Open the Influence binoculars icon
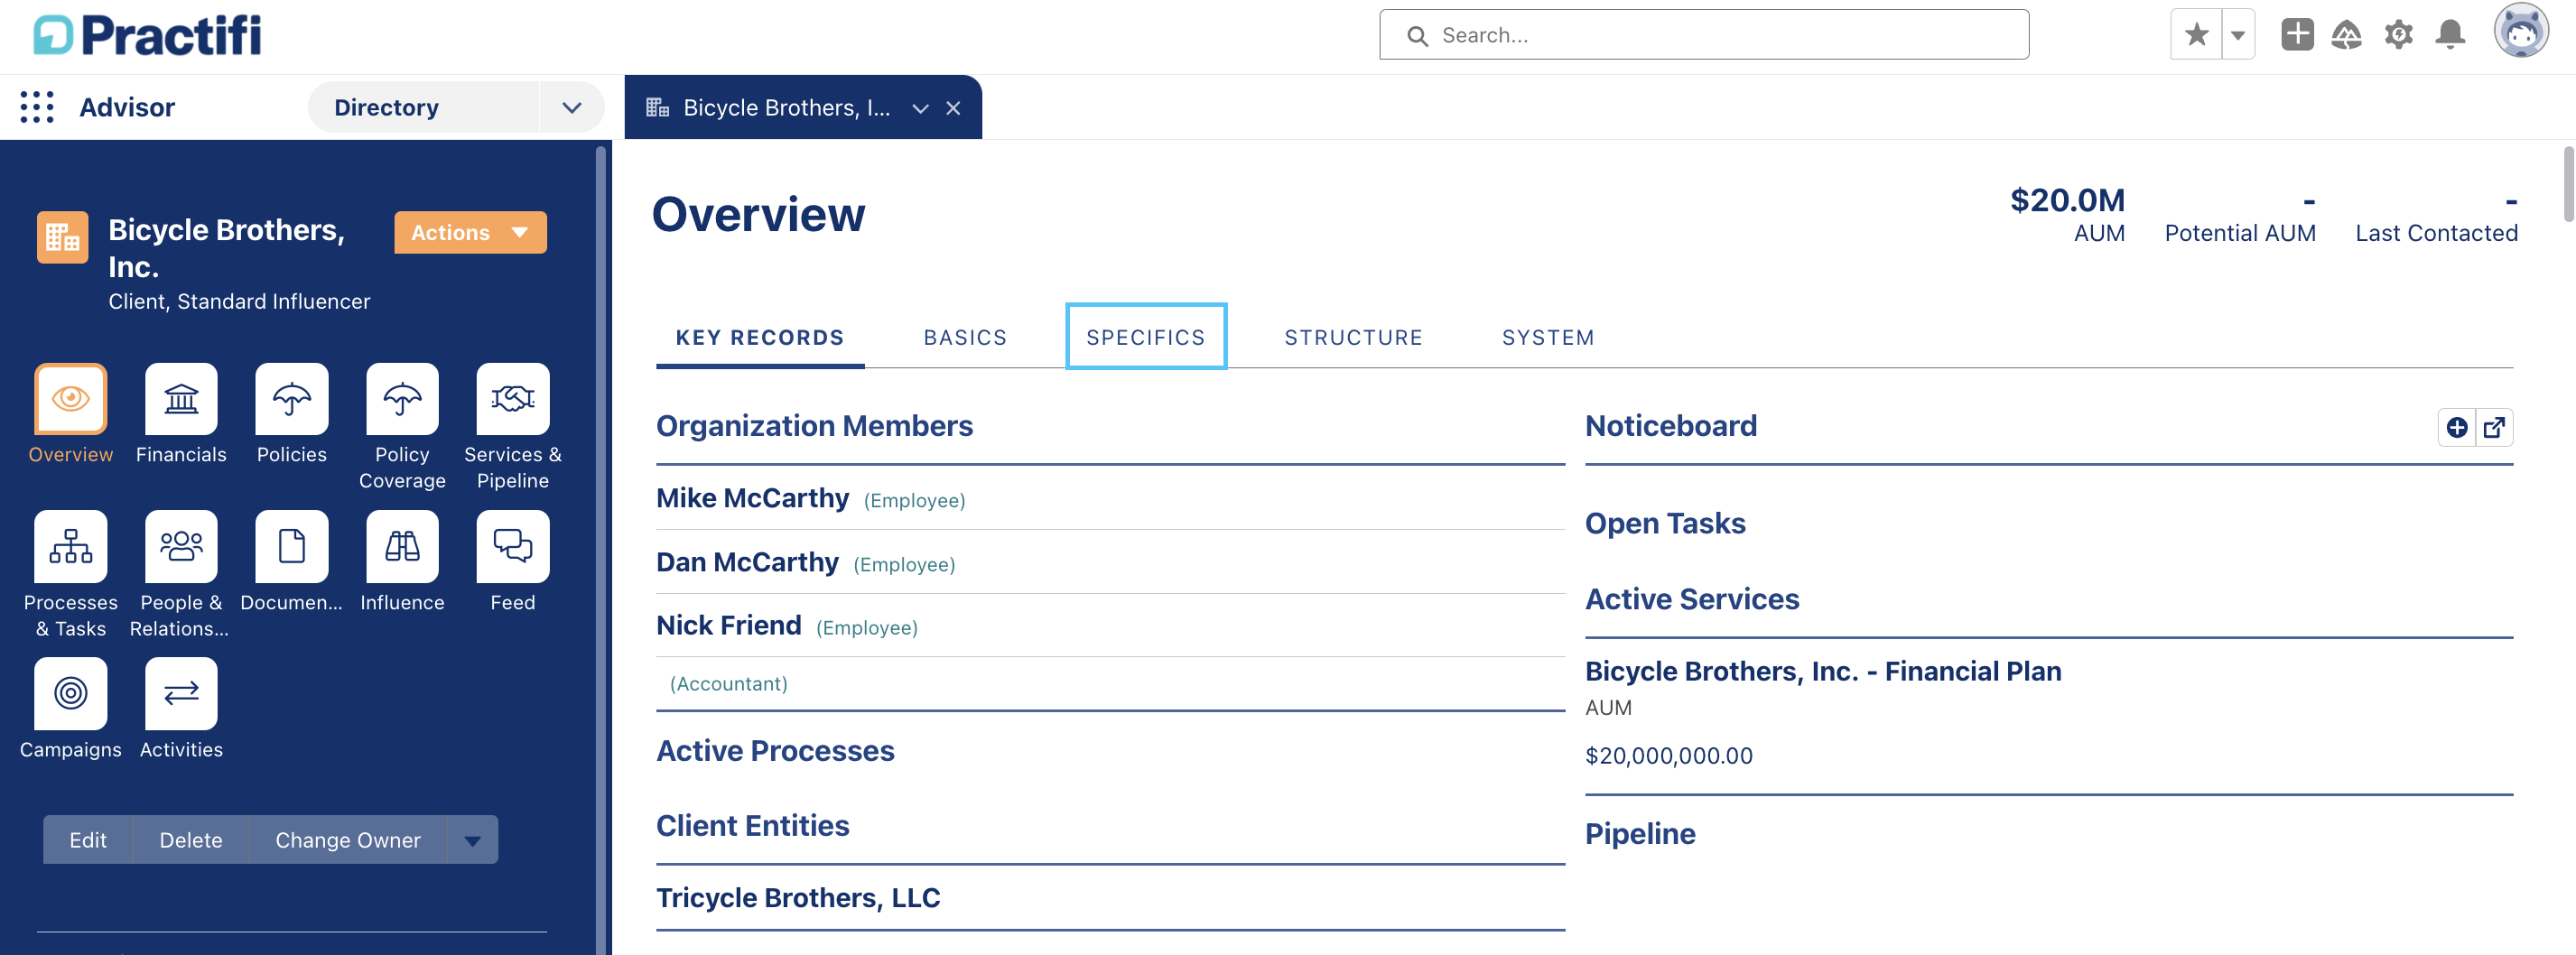Viewport: 2576px width, 955px height. coord(402,546)
